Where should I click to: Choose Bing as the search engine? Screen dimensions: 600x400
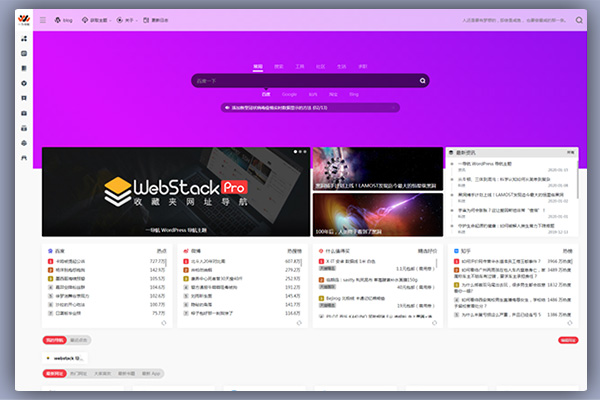point(354,94)
